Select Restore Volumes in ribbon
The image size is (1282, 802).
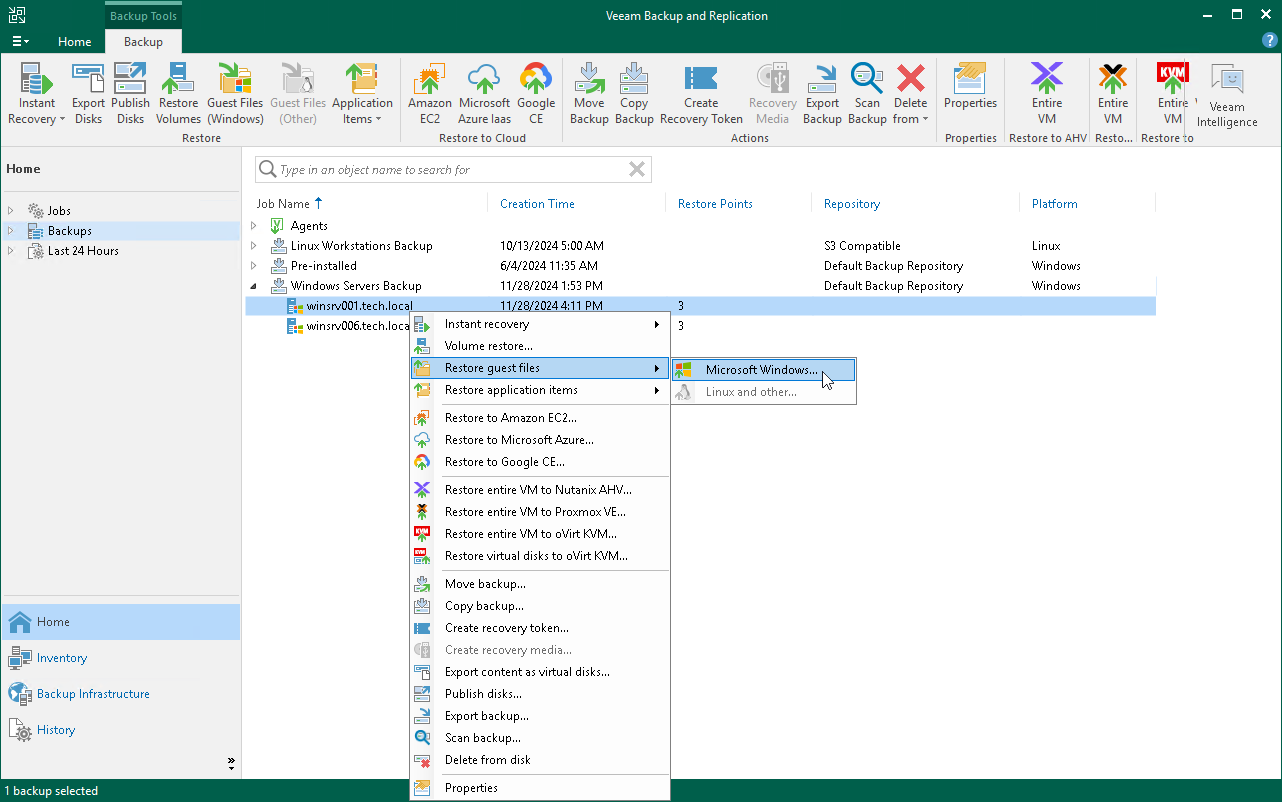click(178, 94)
